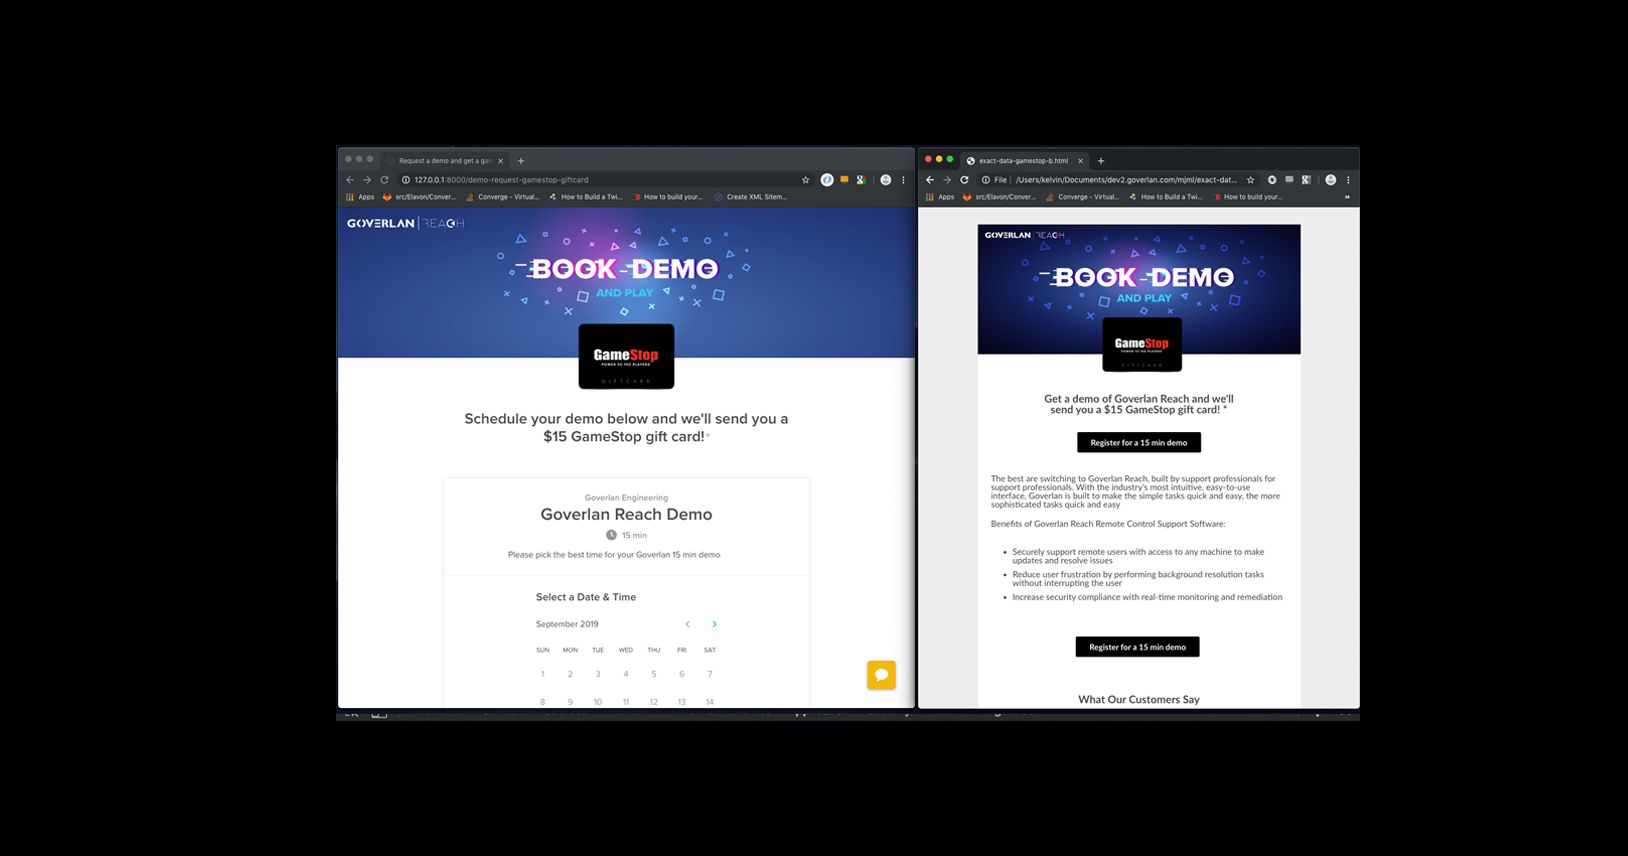This screenshot has width=1628, height=856.
Task: Click the gray rectangular extension icon in right window
Action: tap(1289, 180)
